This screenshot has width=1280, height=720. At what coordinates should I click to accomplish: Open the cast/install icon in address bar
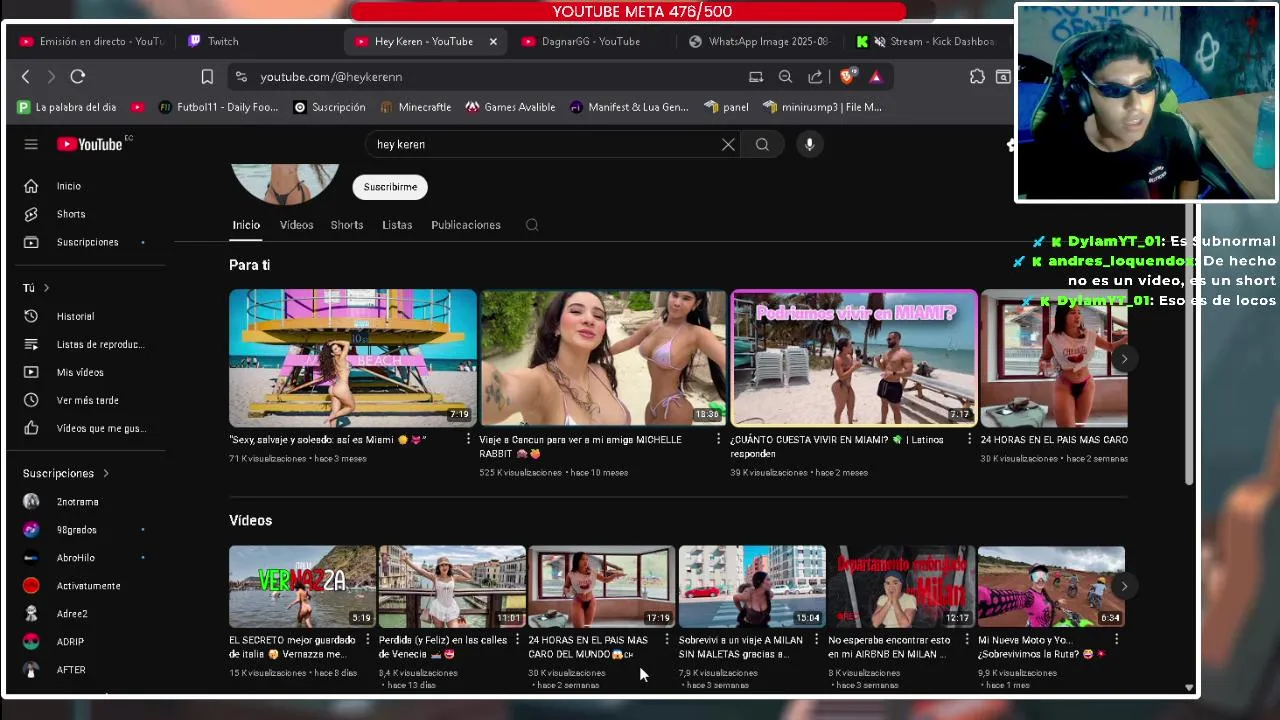(x=756, y=76)
